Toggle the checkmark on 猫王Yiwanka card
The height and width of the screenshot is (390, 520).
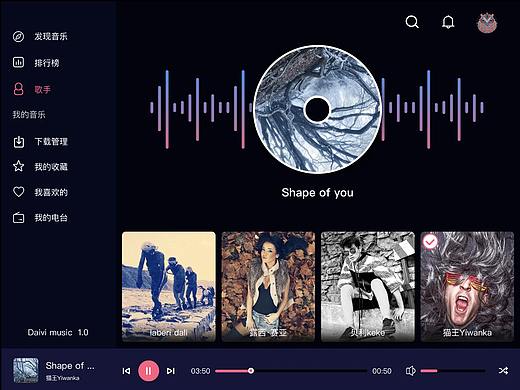coord(430,241)
